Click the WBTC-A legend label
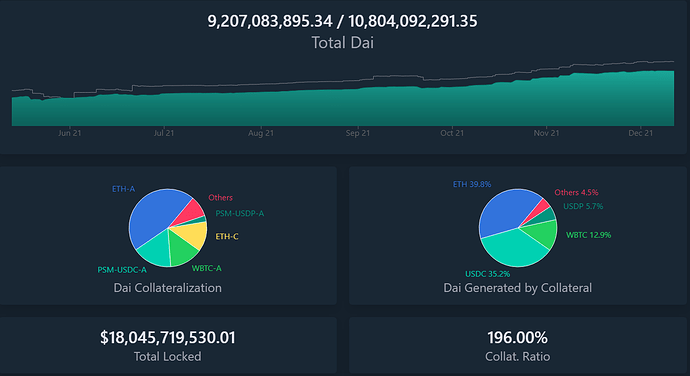Viewport: 690px width, 376px height. [206, 268]
